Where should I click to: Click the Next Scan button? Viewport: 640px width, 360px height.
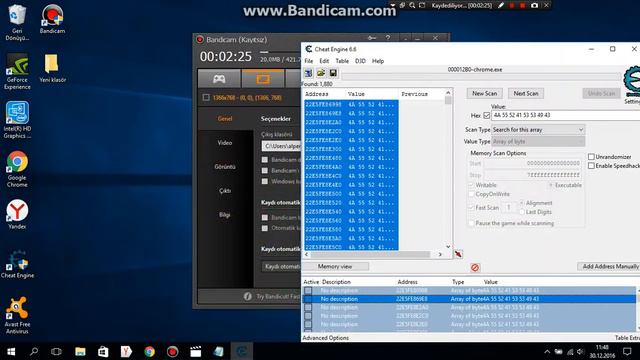[x=526, y=93]
